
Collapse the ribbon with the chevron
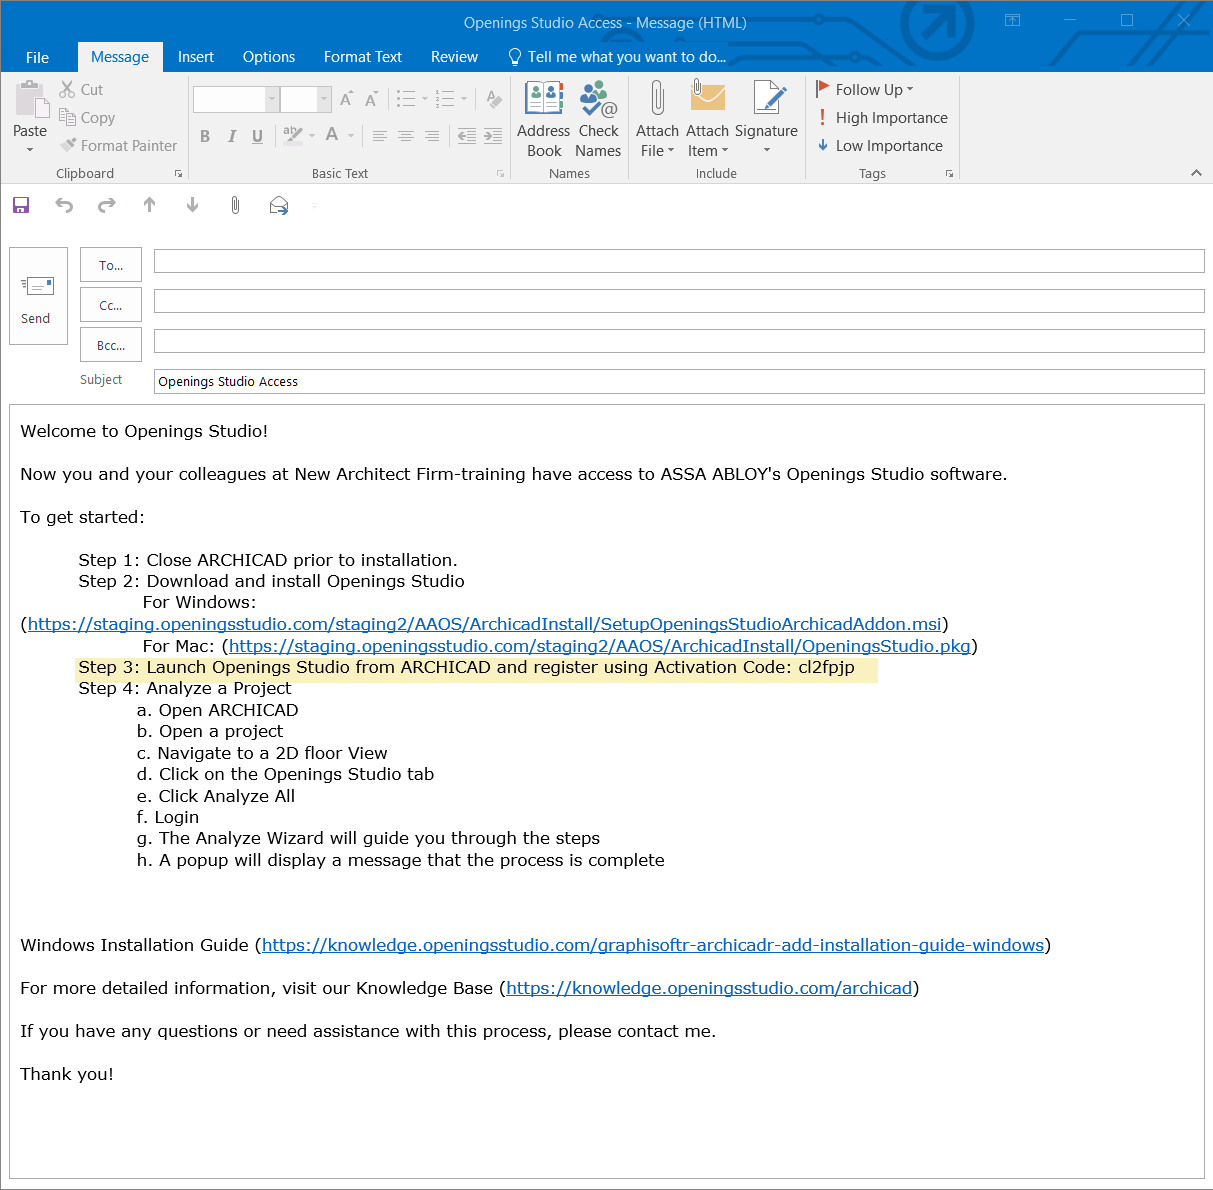tap(1196, 173)
